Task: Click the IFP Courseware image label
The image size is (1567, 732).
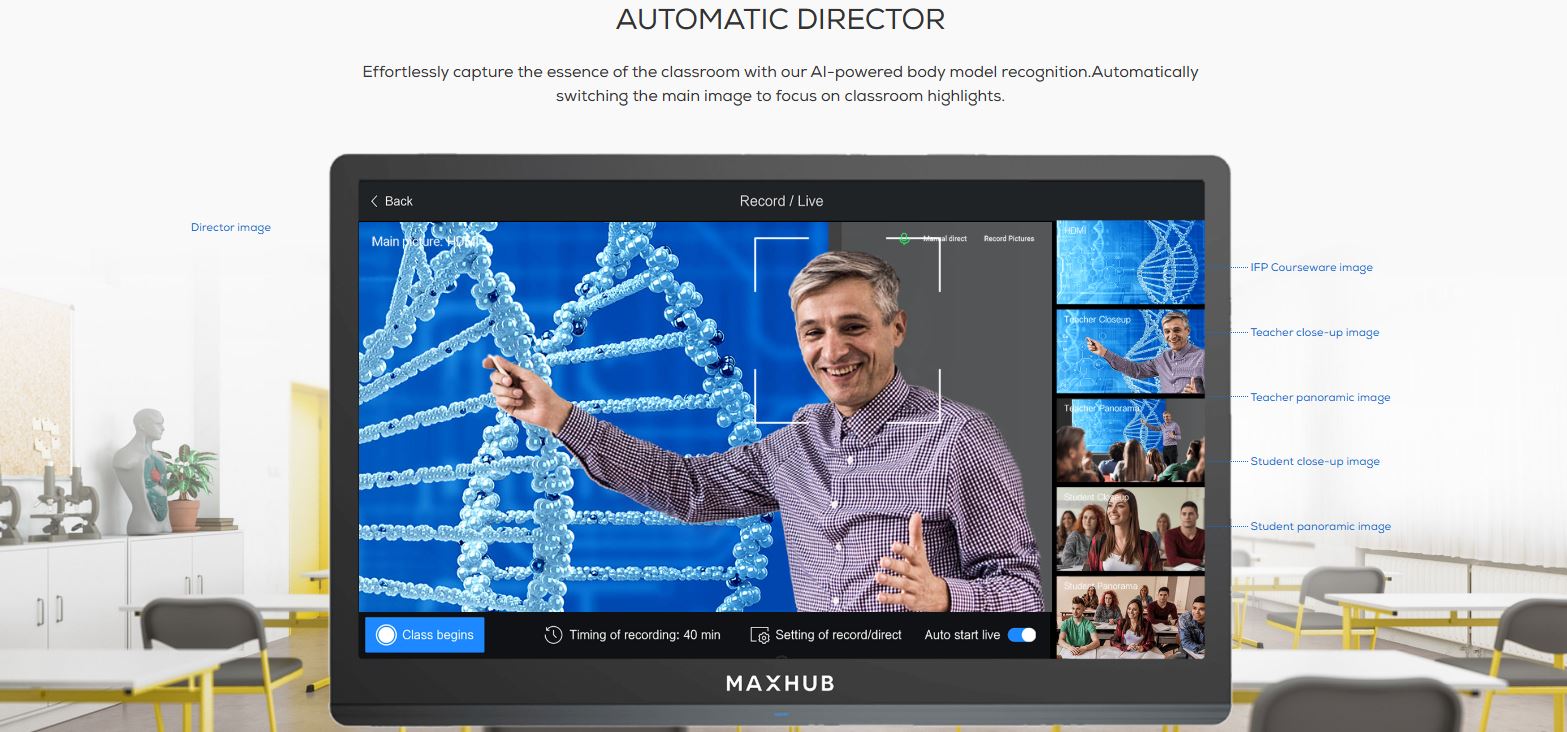Action: 1311,268
